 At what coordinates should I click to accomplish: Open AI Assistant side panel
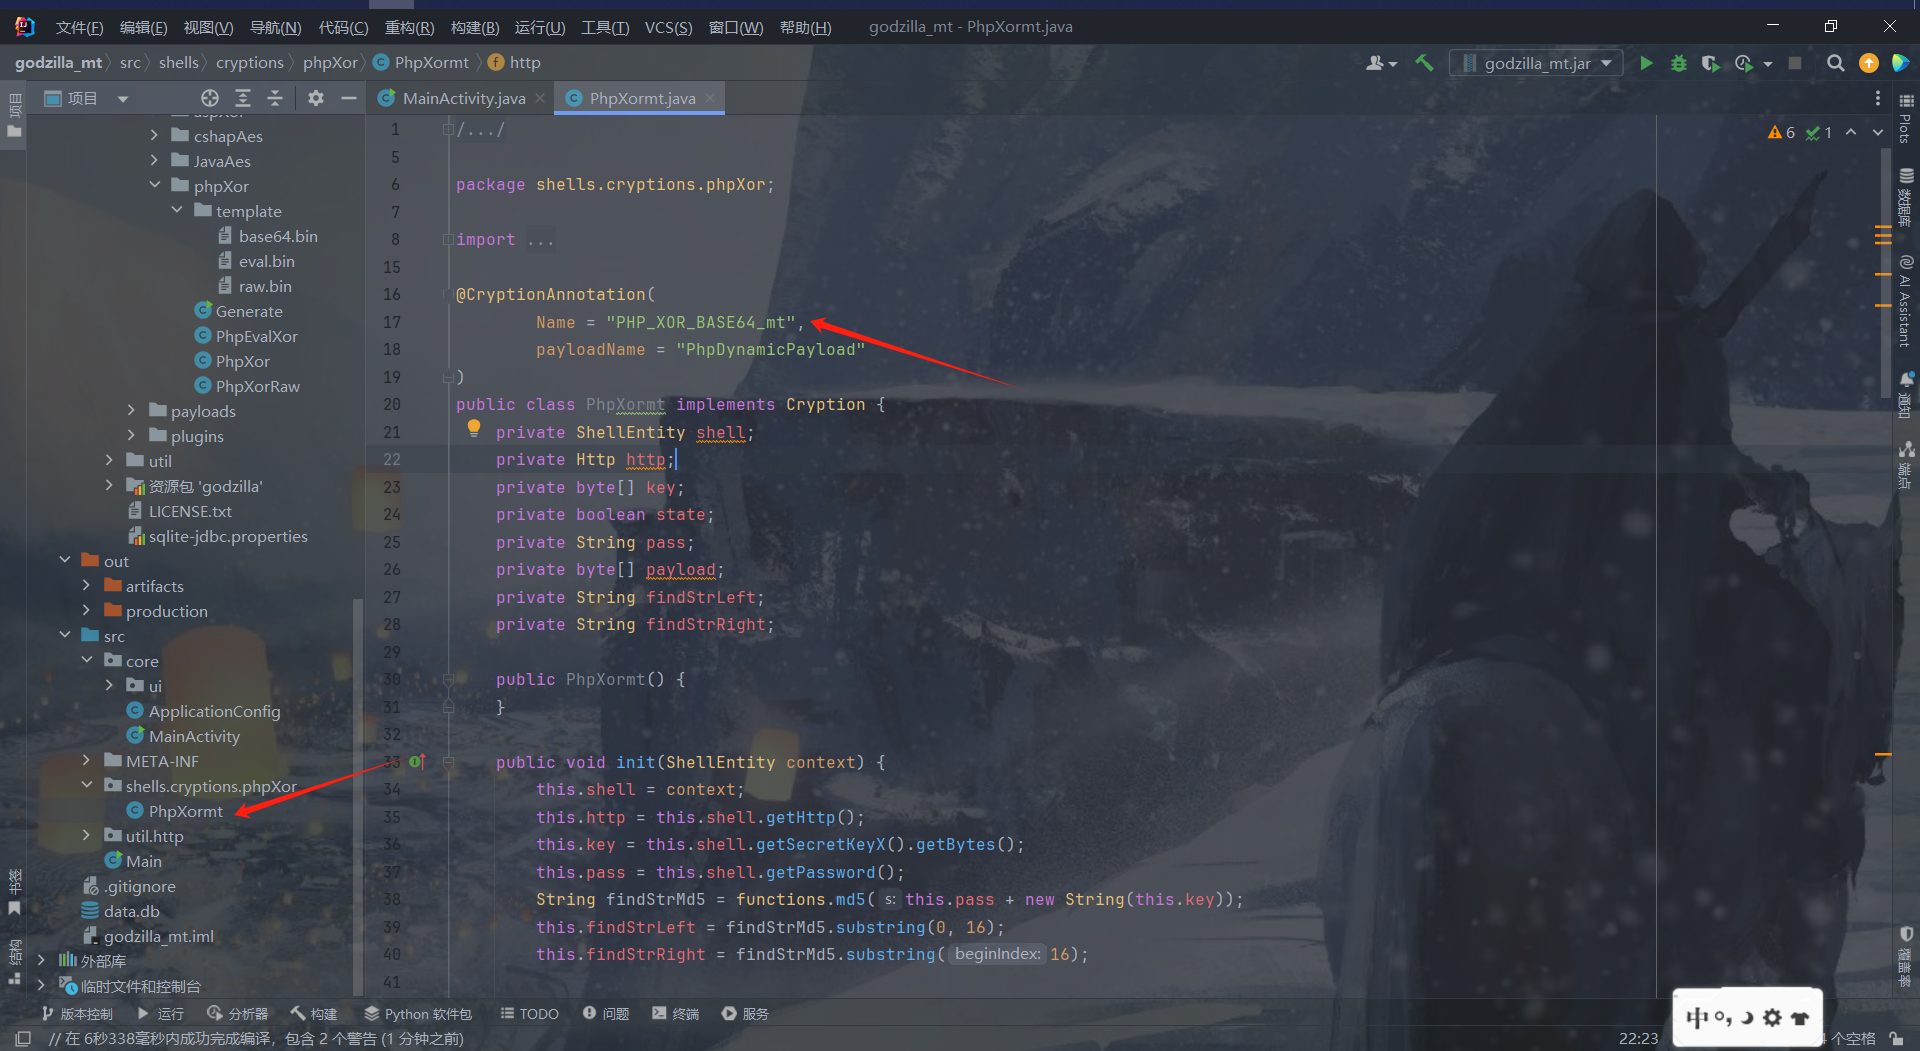click(x=1905, y=300)
